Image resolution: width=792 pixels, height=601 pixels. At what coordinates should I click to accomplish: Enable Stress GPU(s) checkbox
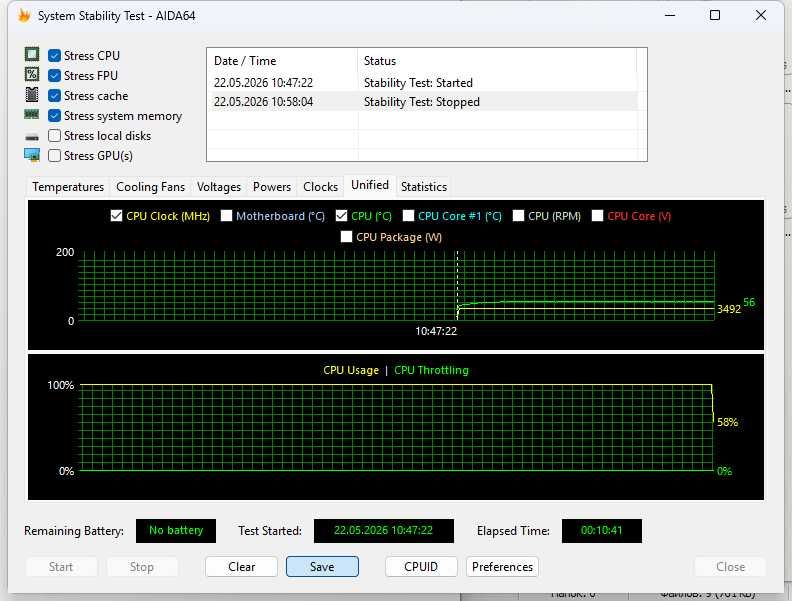(55, 156)
